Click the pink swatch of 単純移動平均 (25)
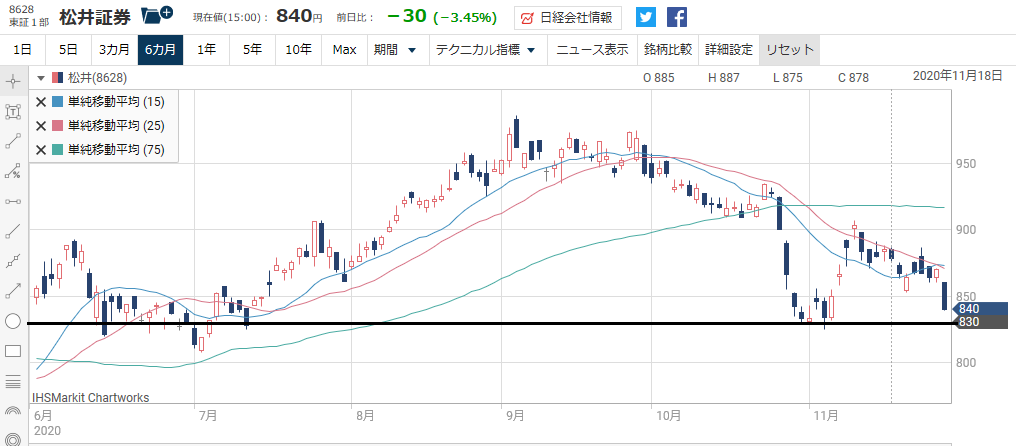Viewport: 1016px width, 446px height. coord(58,126)
